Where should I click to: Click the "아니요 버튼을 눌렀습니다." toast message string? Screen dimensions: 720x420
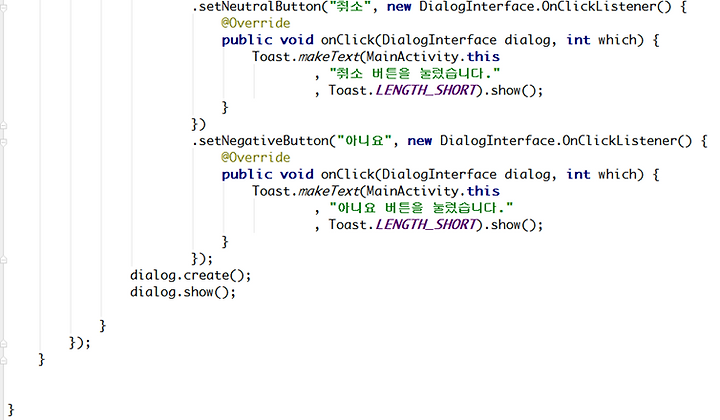tap(421, 208)
